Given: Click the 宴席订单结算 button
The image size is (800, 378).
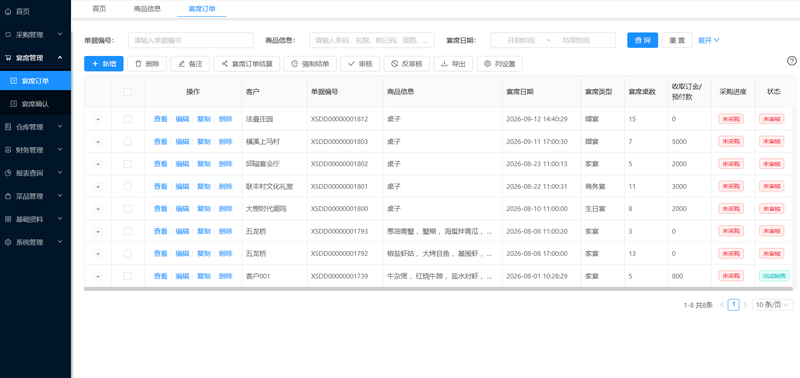Looking at the screenshot, I should [246, 64].
